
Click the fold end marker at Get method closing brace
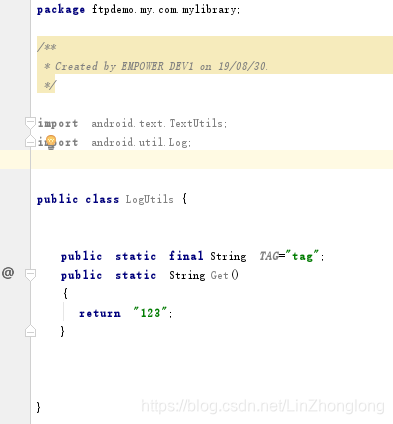30,331
